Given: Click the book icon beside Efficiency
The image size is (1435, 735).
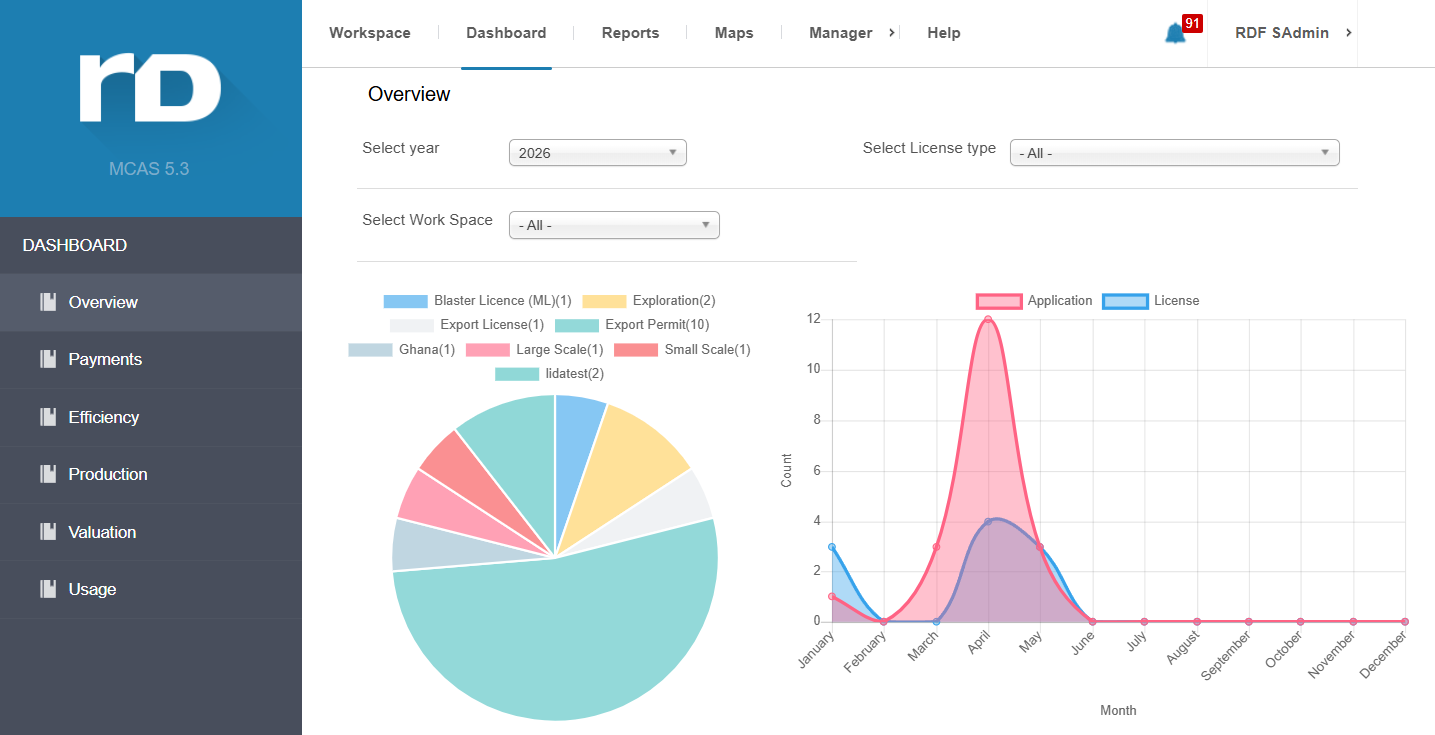Looking at the screenshot, I should click(47, 417).
